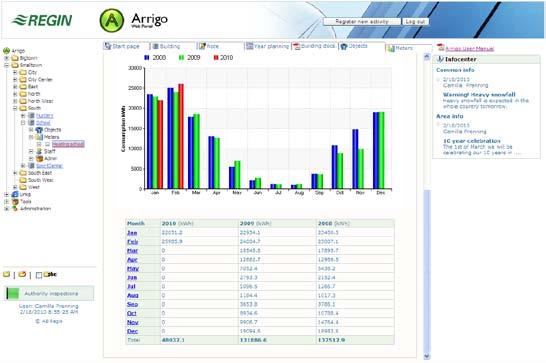This screenshot has width=546, height=363.
Task: Open the Start page tab
Action: (x=126, y=46)
